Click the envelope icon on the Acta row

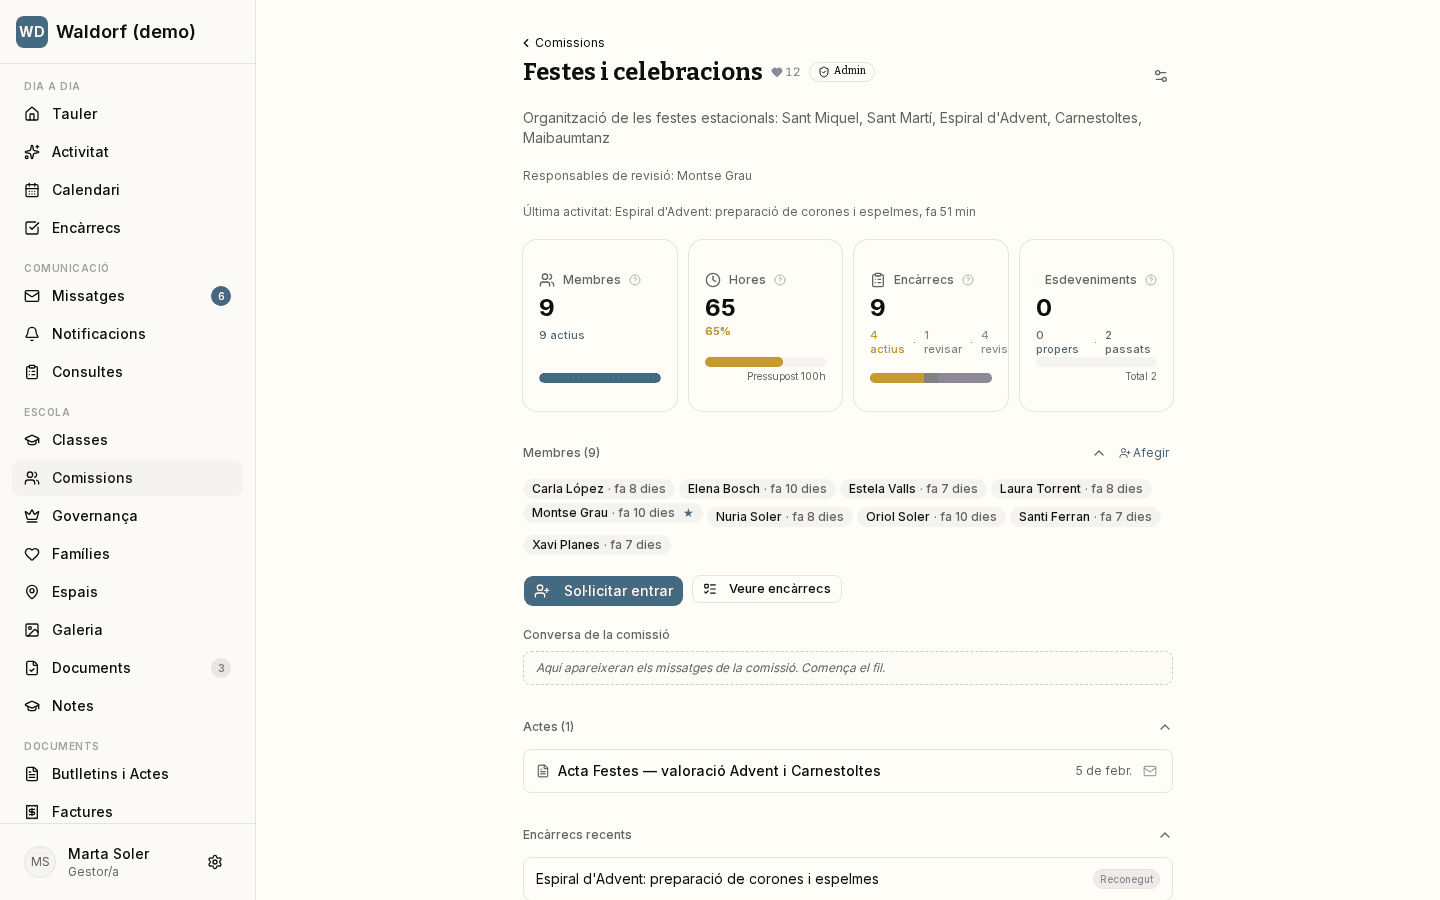tap(1150, 771)
